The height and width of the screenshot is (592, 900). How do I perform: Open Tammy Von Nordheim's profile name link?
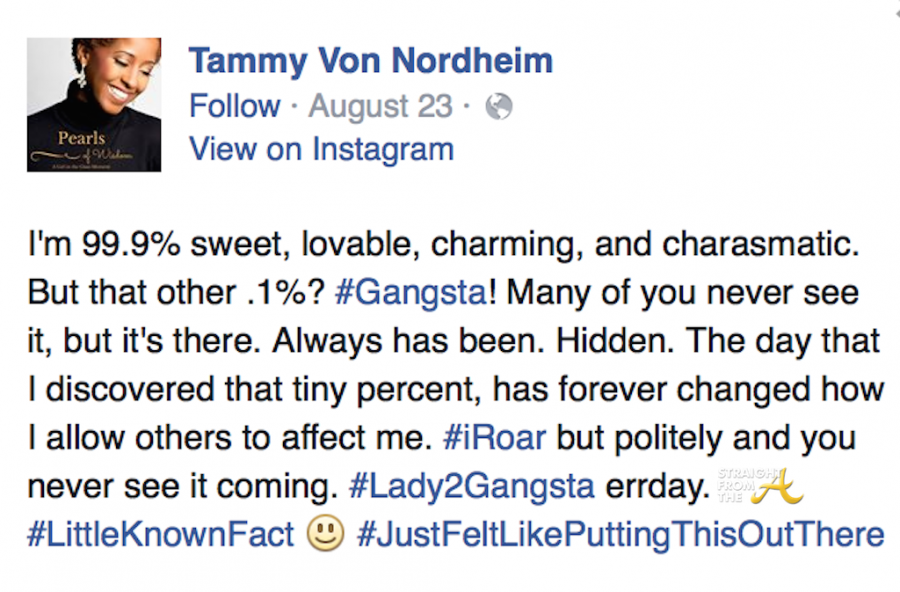pos(371,62)
